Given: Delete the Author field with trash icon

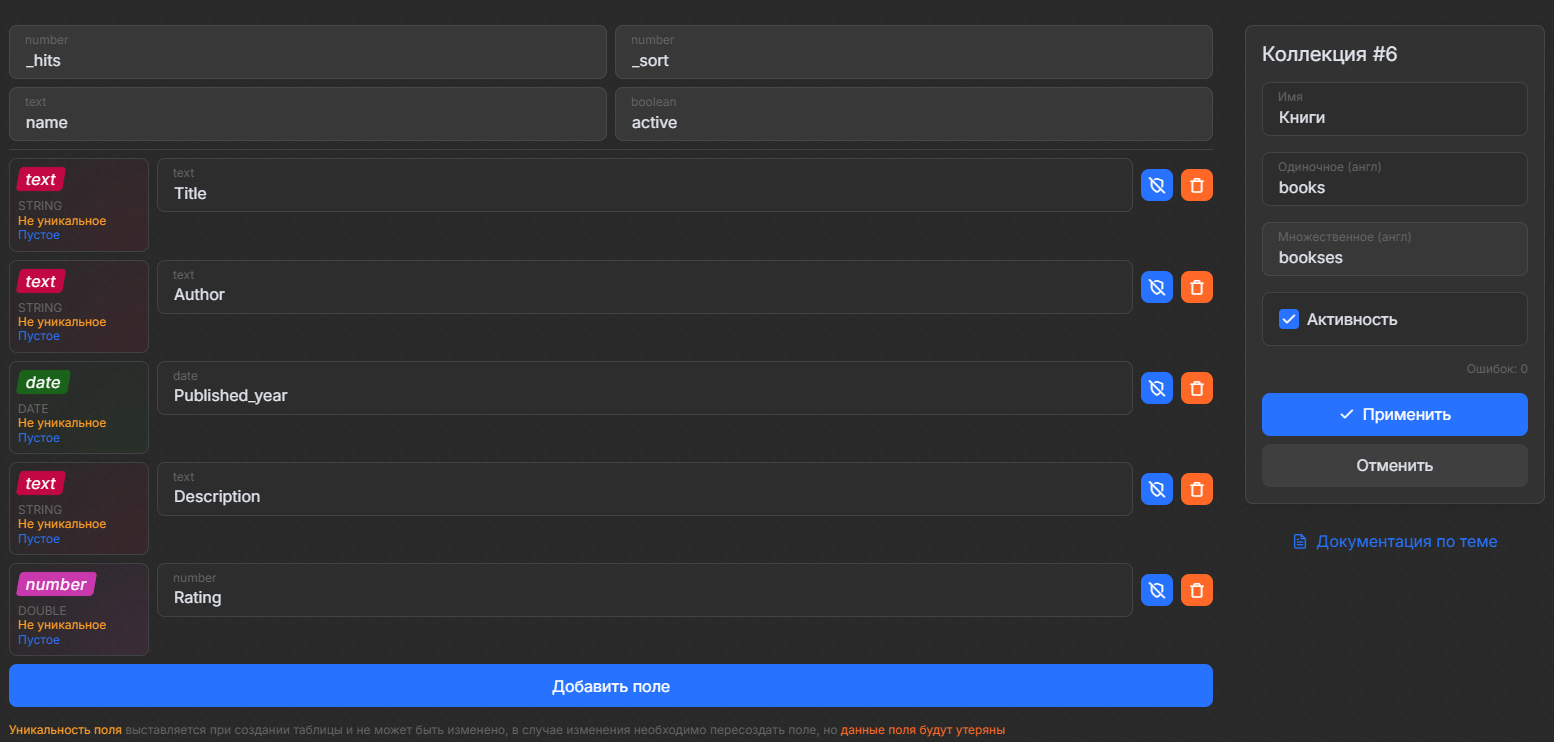Looking at the screenshot, I should click(1197, 288).
